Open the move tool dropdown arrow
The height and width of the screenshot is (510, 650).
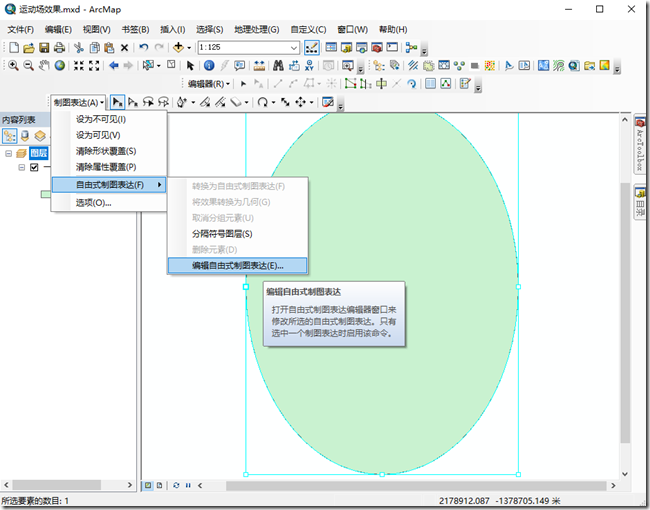click(311, 102)
